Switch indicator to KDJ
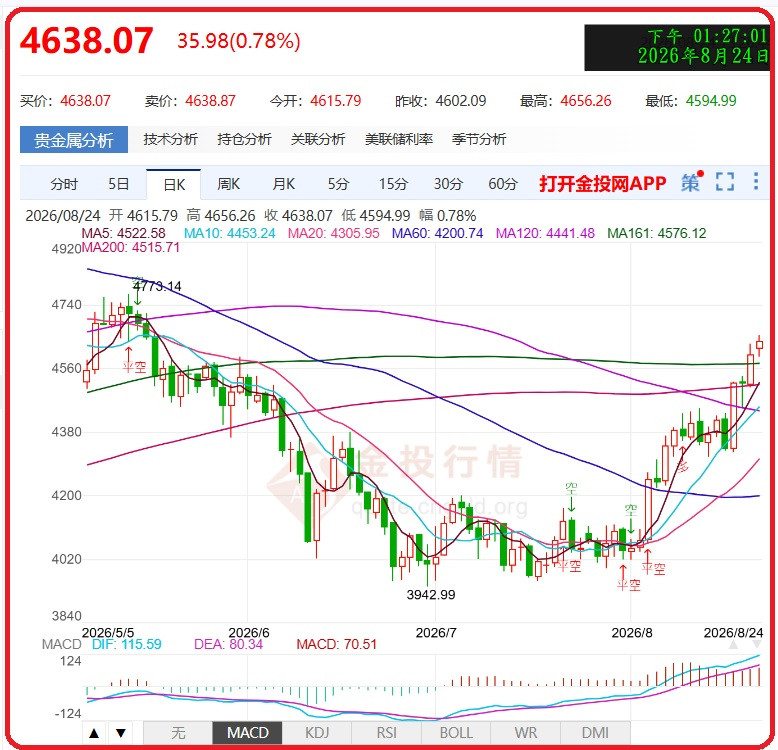 click(317, 733)
